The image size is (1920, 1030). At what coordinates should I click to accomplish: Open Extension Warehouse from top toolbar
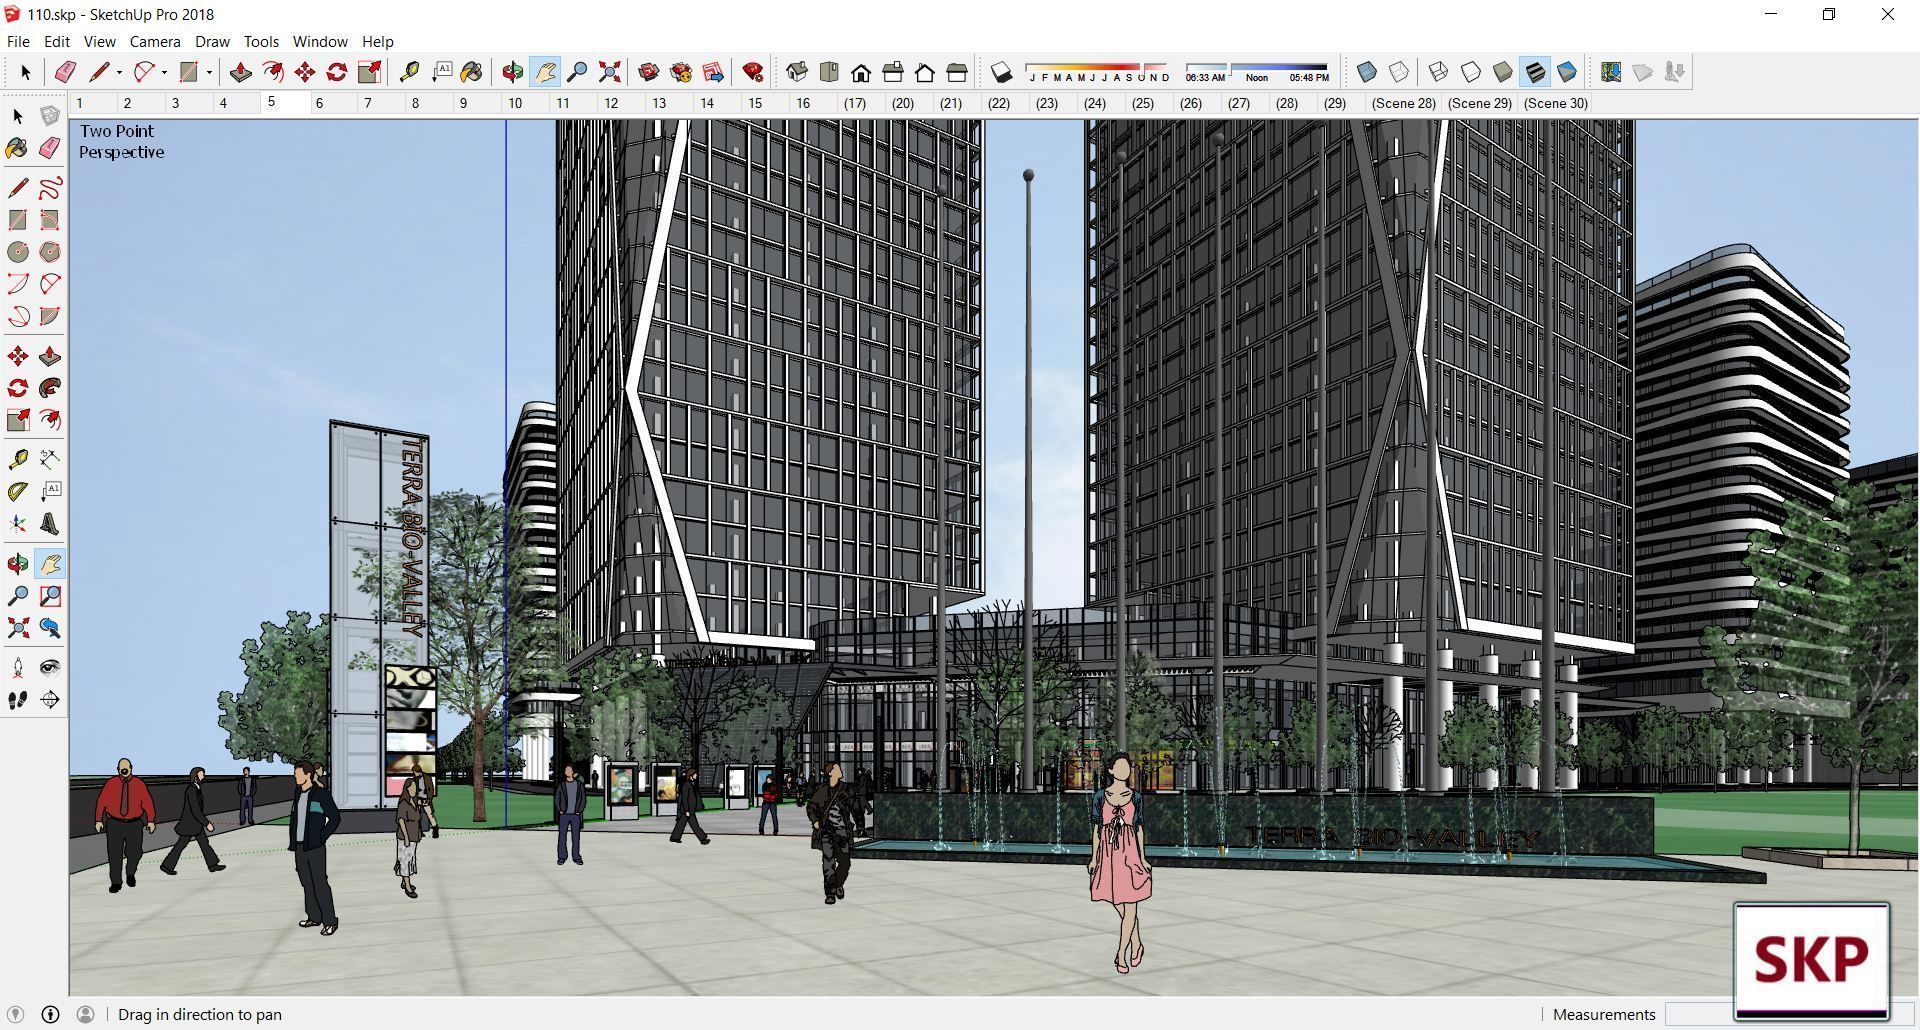click(681, 72)
